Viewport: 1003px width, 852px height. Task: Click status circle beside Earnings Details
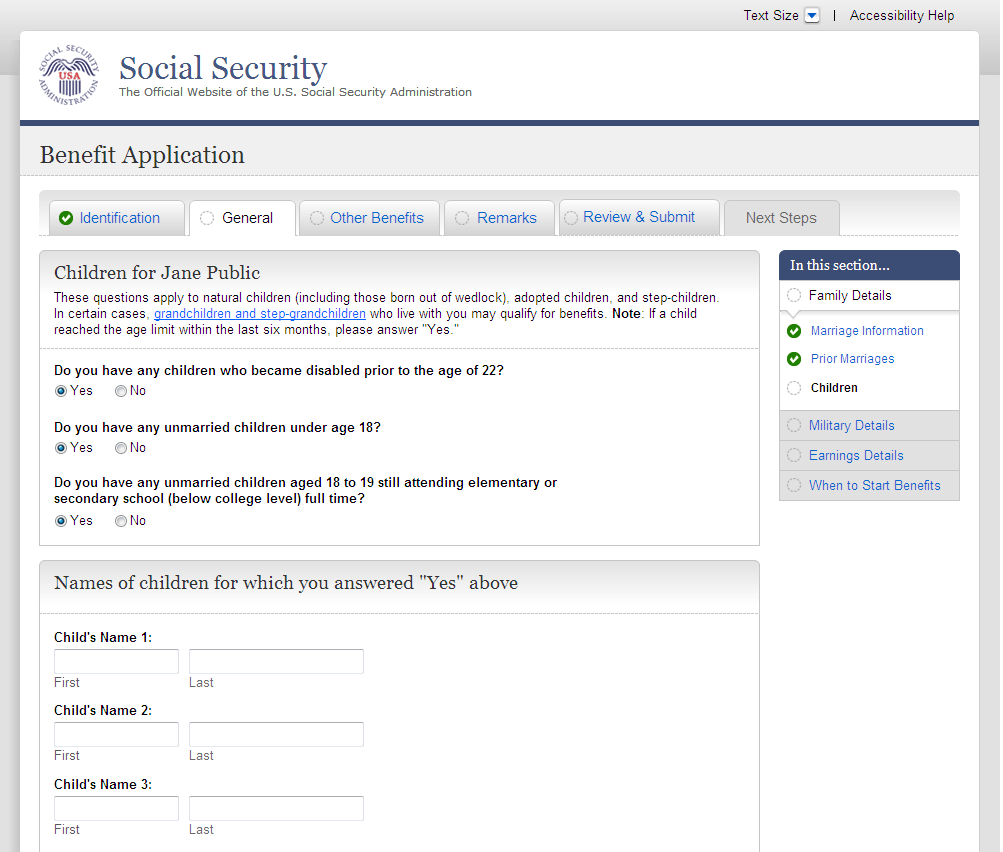pos(794,456)
